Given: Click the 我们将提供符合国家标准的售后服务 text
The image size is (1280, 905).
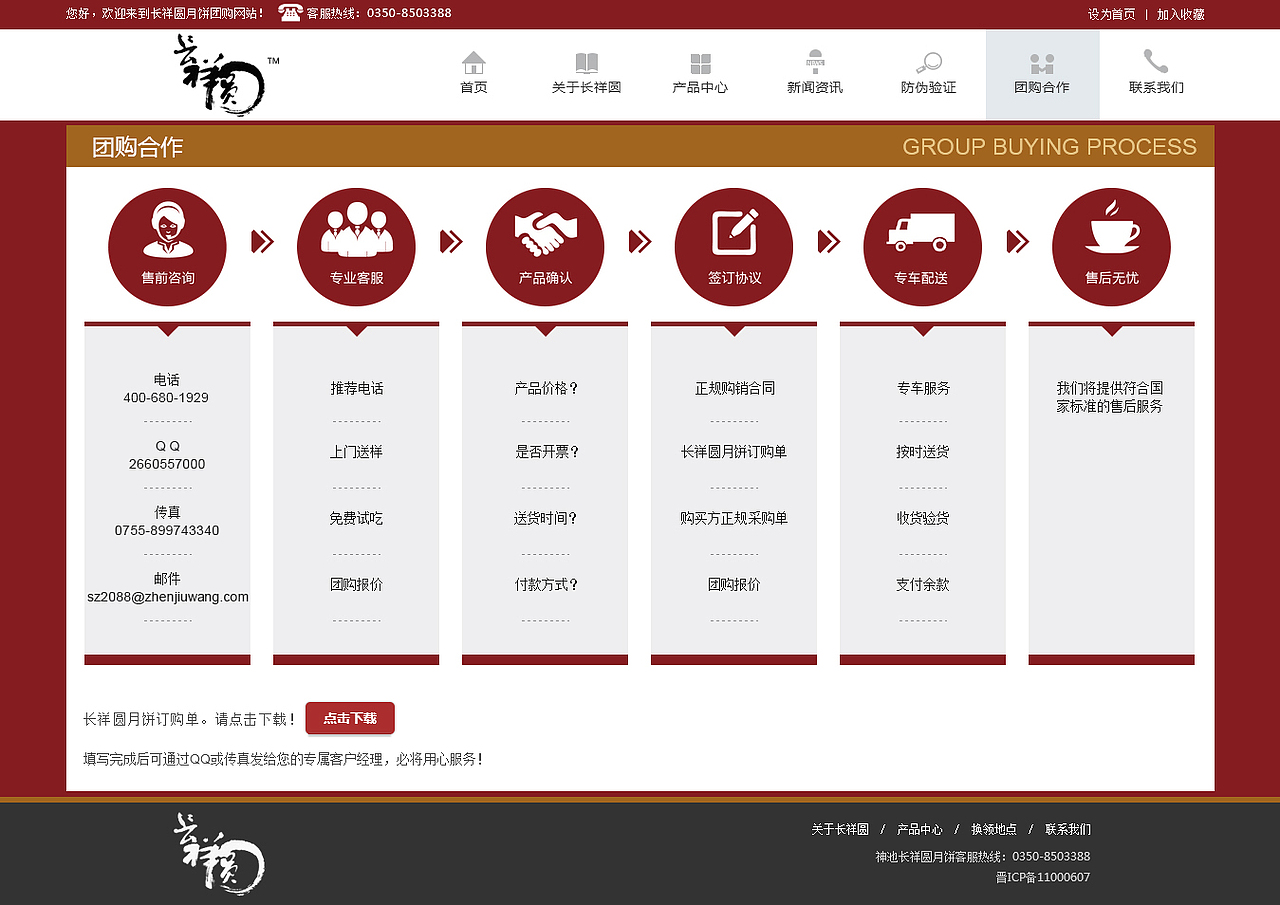Looking at the screenshot, I should [x=1110, y=397].
